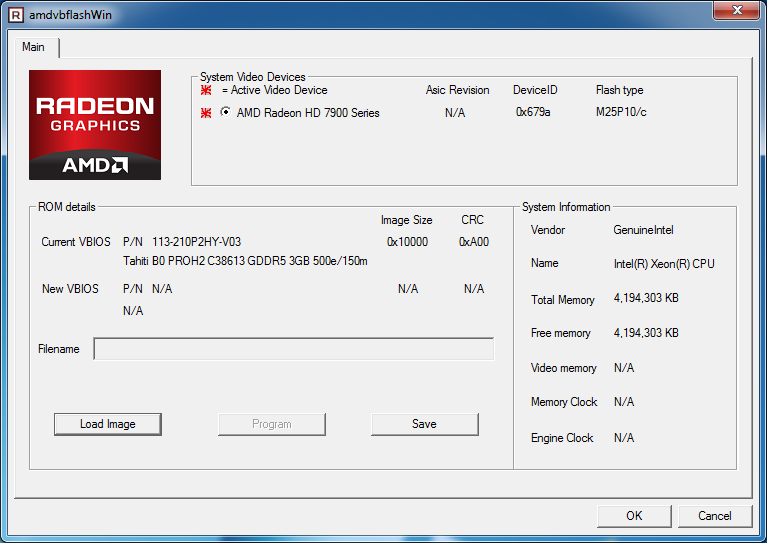Click the part number 113-210P2HY-V03
767x543 pixels.
[197, 242]
